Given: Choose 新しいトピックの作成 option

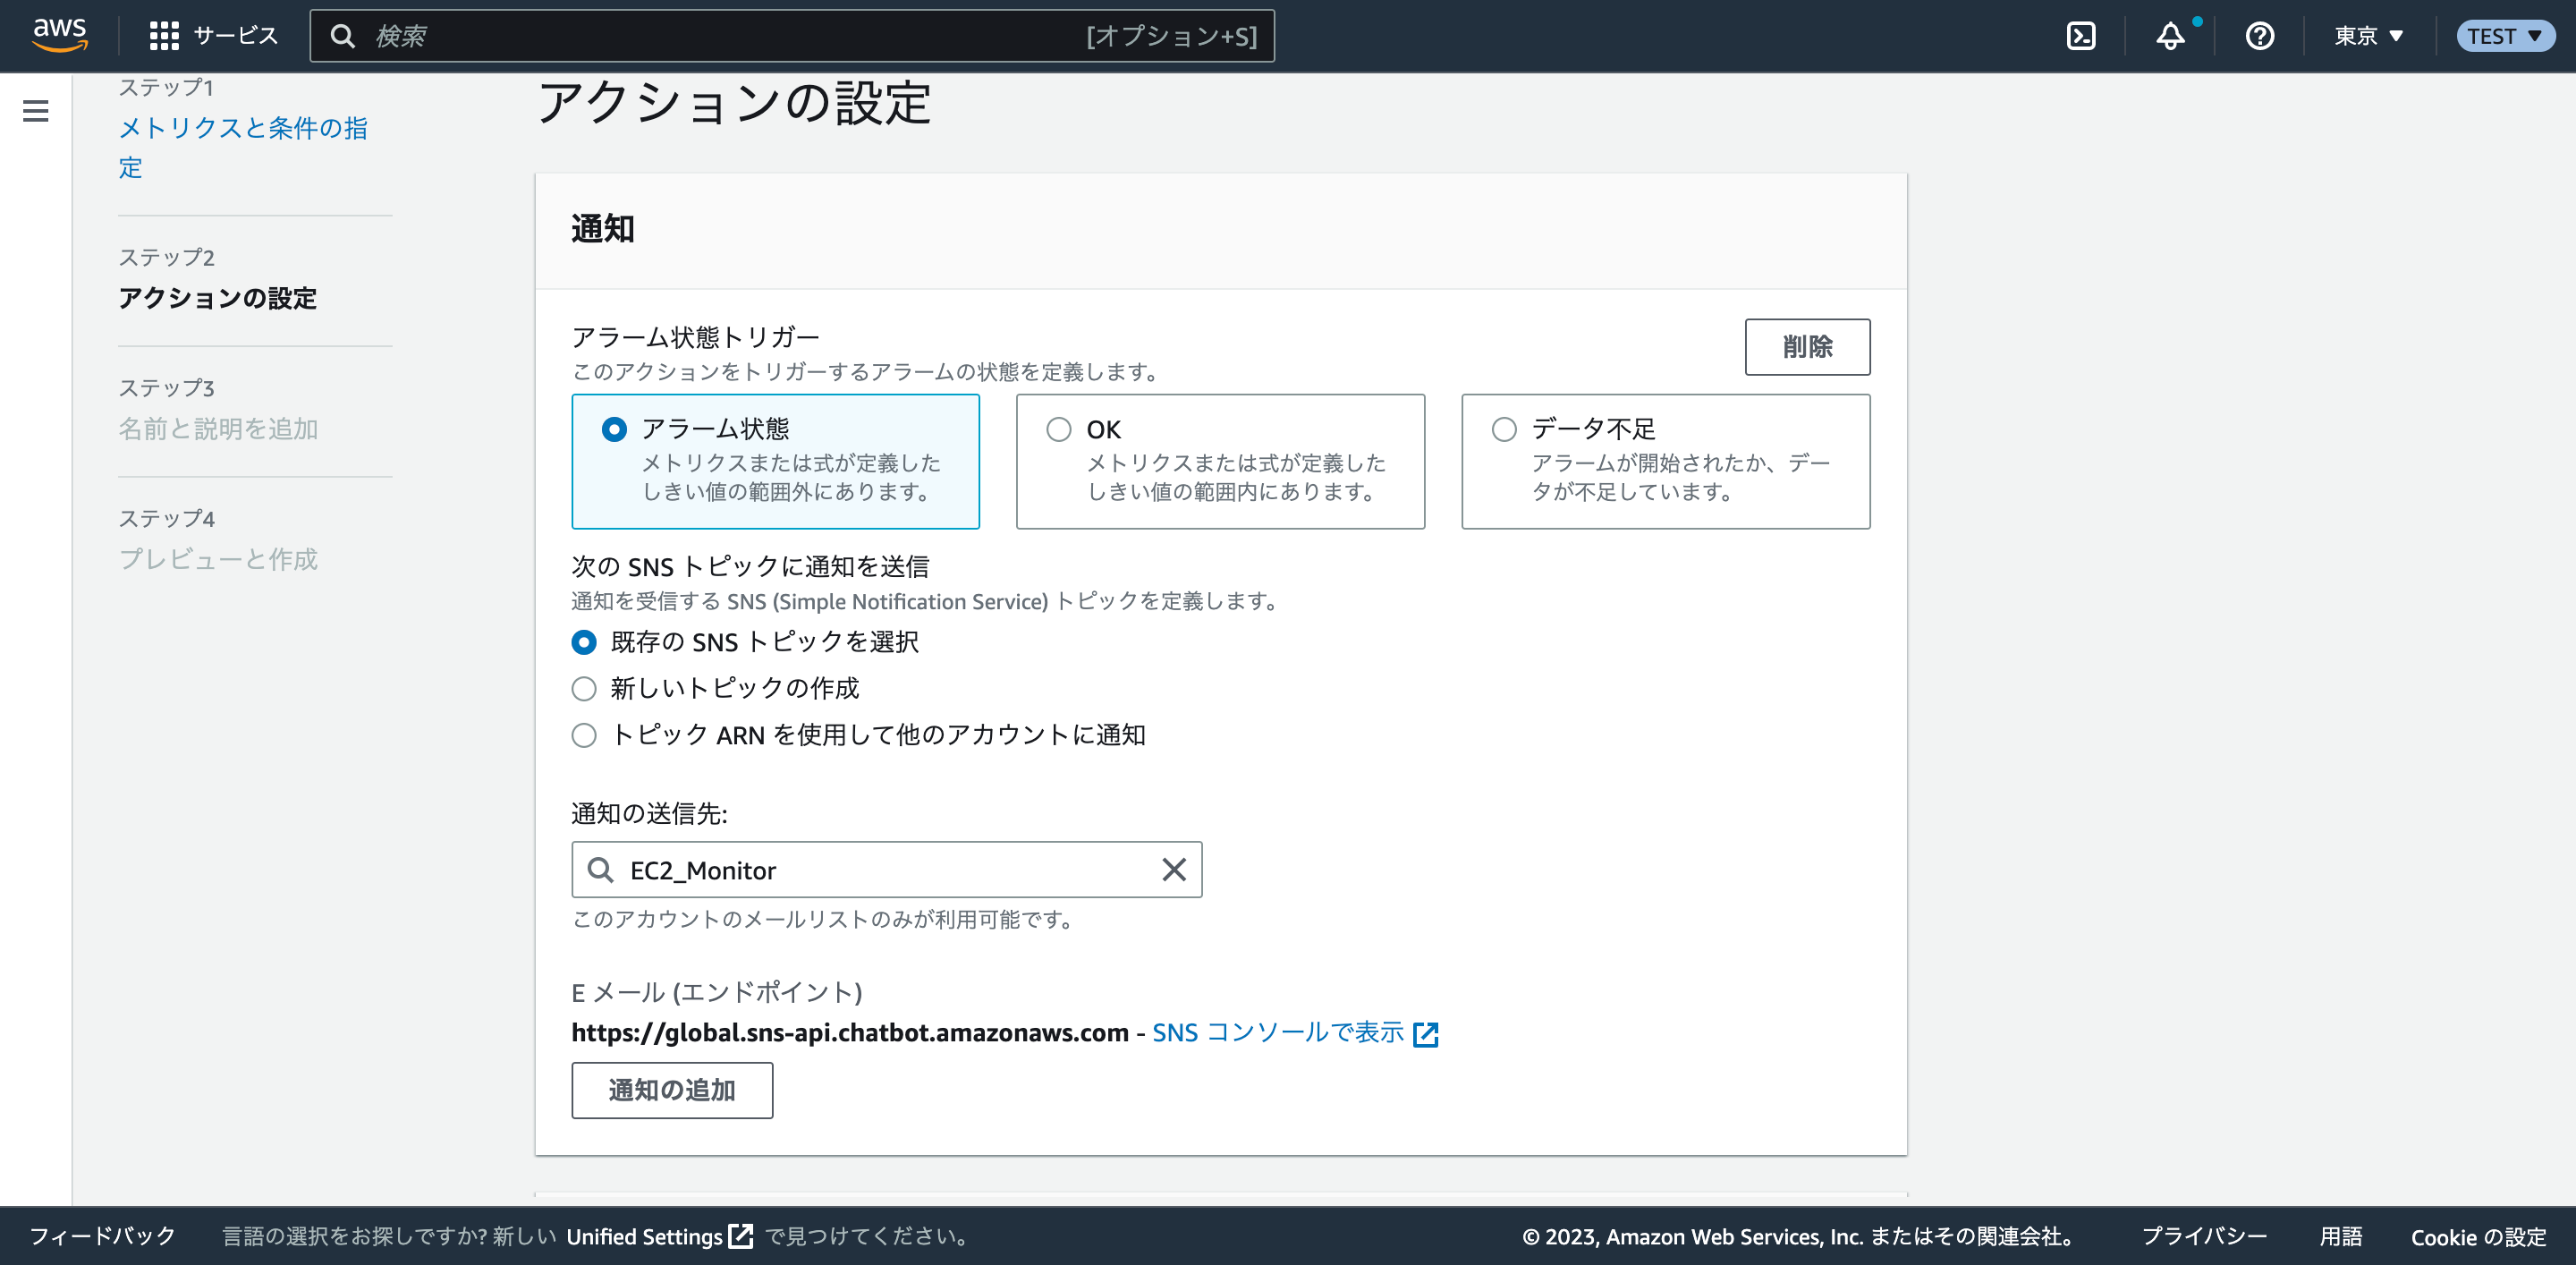Looking at the screenshot, I should coord(584,688).
